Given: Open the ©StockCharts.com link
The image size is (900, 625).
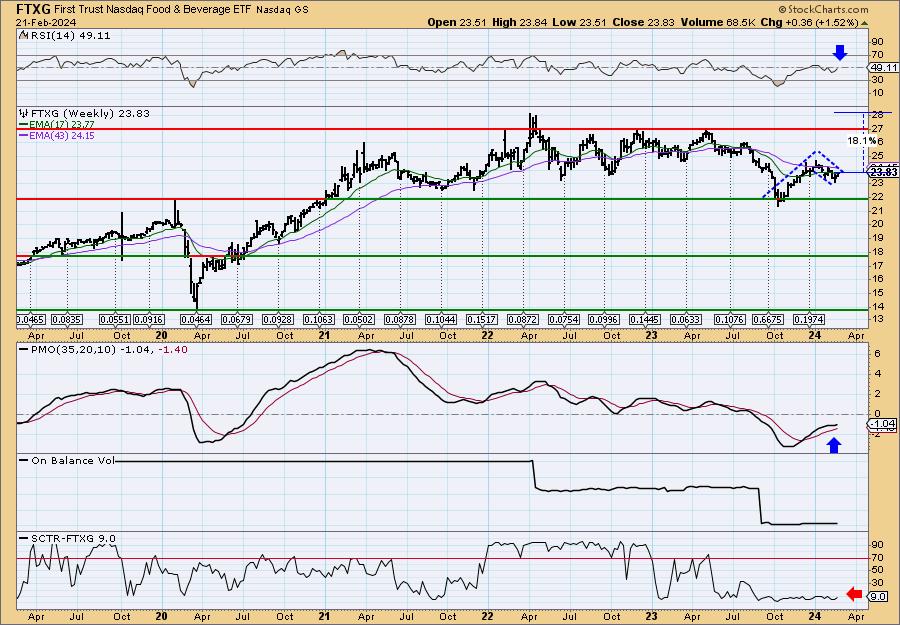Looking at the screenshot, I should (x=824, y=10).
